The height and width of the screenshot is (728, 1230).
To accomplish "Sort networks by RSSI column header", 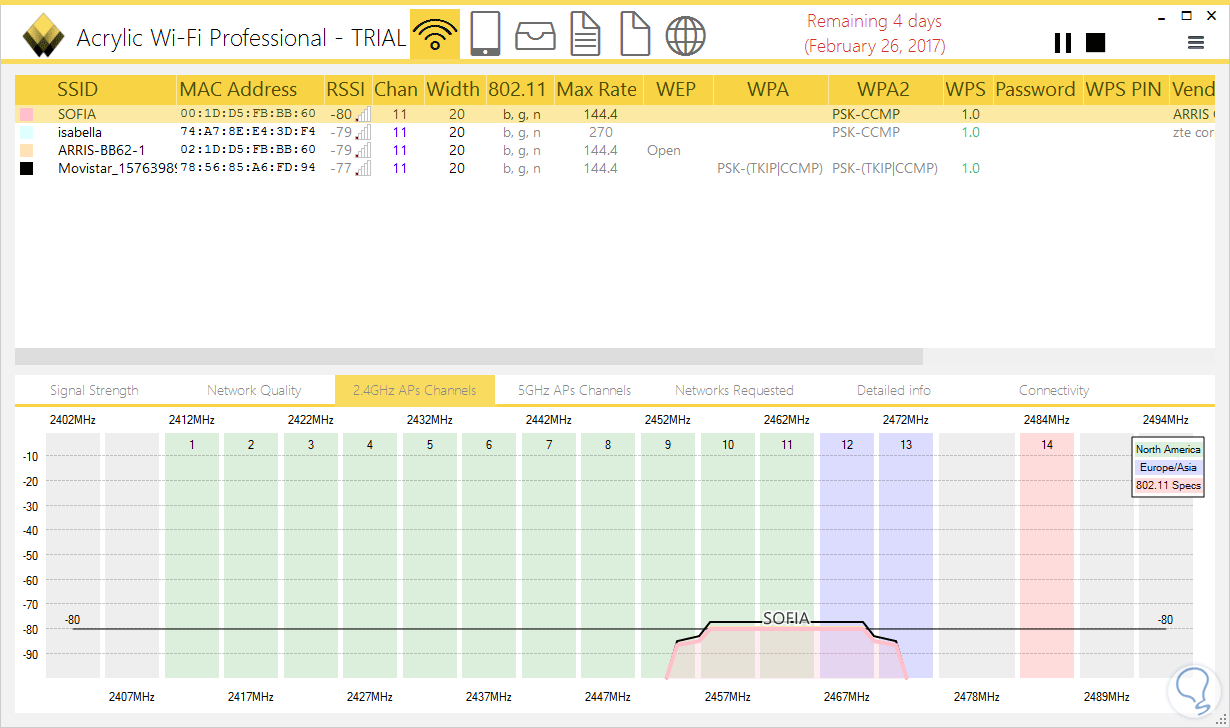I will click(347, 89).
